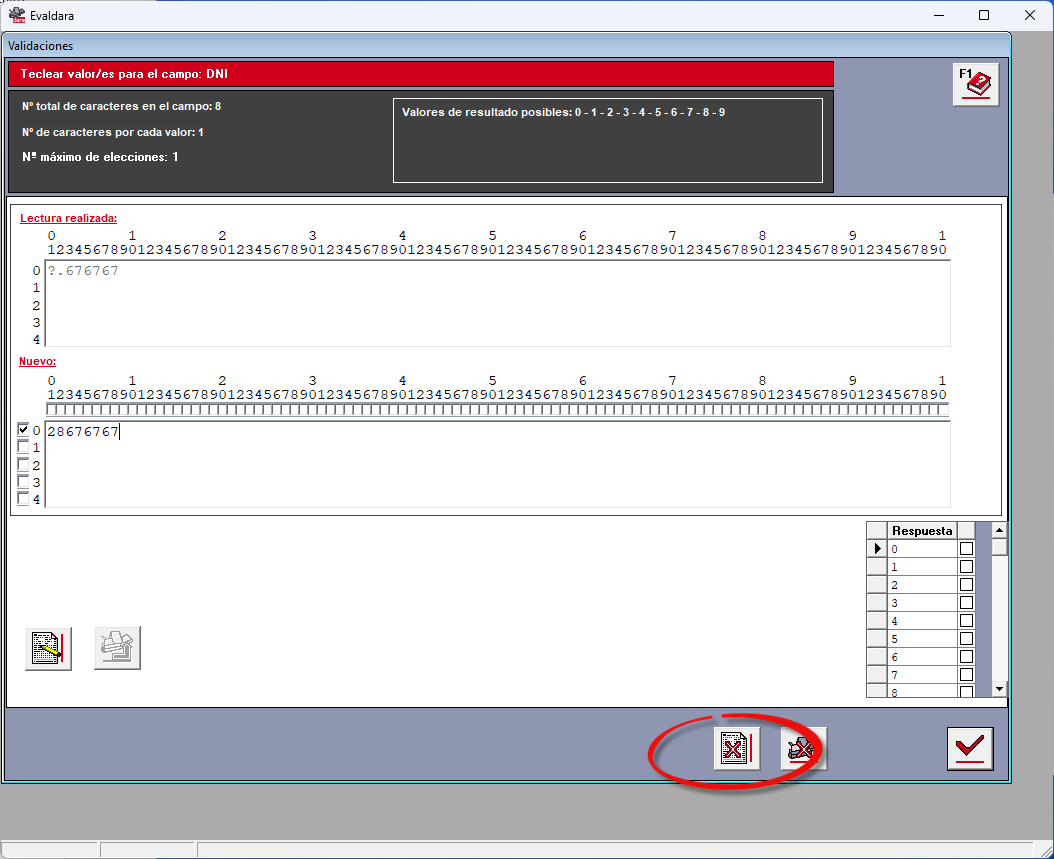Click the cancel scanner reading icon

pos(803,748)
